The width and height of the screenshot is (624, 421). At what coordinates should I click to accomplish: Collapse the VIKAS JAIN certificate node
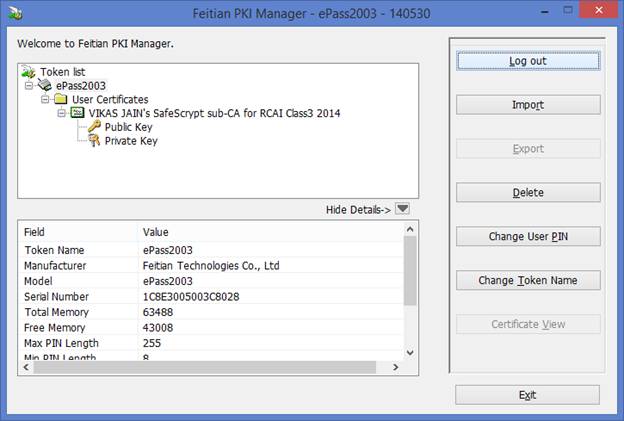tap(61, 113)
